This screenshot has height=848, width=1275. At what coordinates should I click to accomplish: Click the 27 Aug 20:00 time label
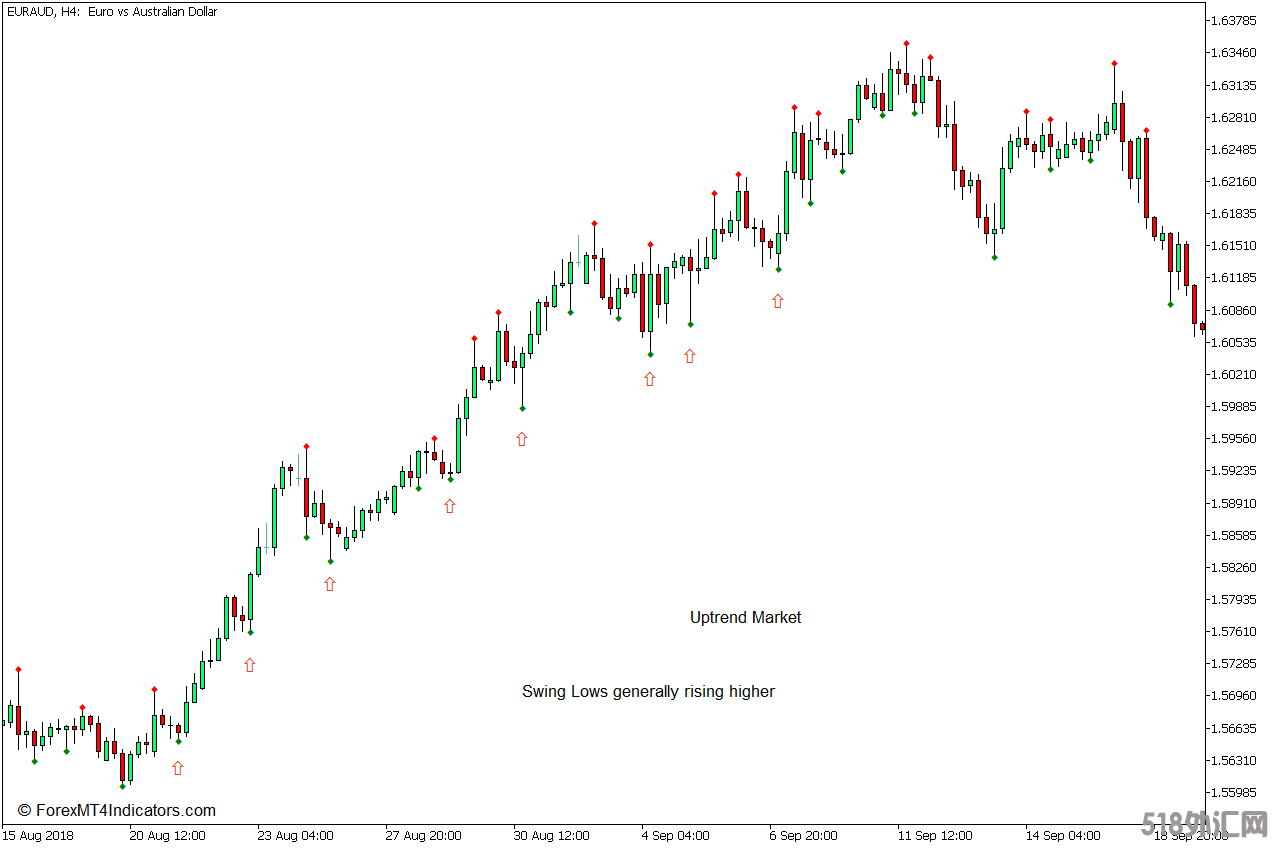[x=423, y=835]
